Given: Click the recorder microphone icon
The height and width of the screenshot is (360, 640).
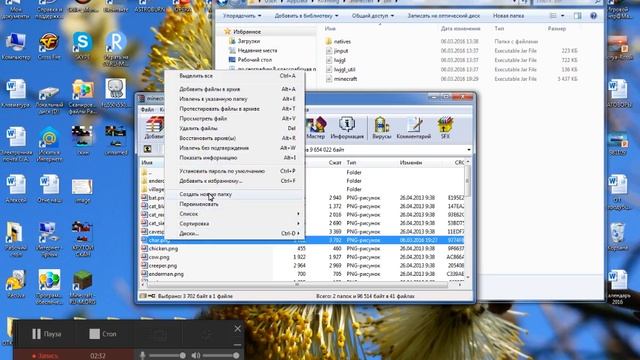Looking at the screenshot, I should [x=142, y=355].
